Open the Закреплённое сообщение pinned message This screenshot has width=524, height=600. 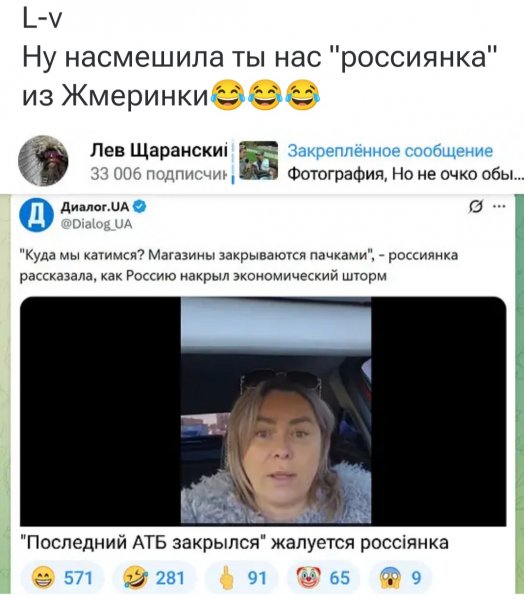coord(390,151)
